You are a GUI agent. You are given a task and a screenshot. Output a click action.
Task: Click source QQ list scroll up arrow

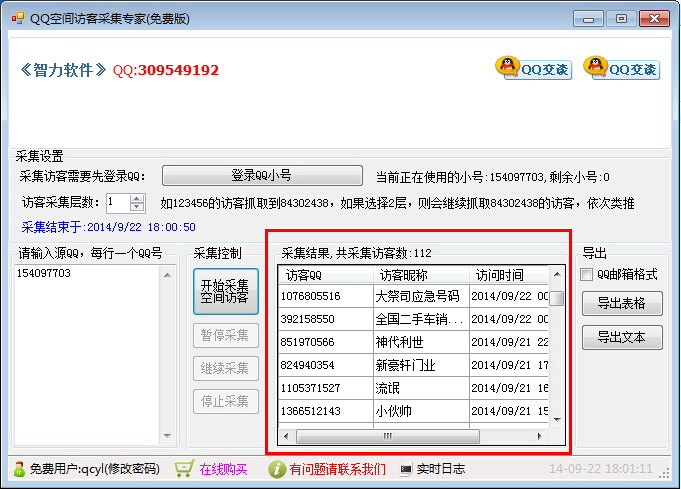[167, 275]
